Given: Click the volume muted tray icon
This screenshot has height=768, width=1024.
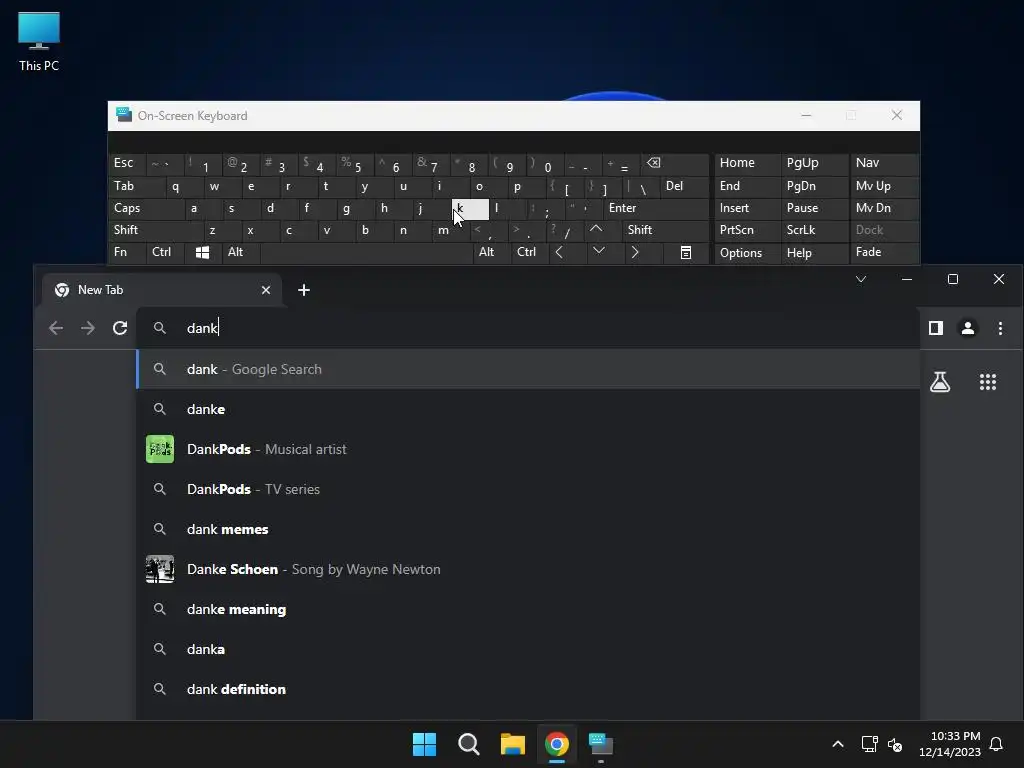Looking at the screenshot, I should pyautogui.click(x=895, y=744).
